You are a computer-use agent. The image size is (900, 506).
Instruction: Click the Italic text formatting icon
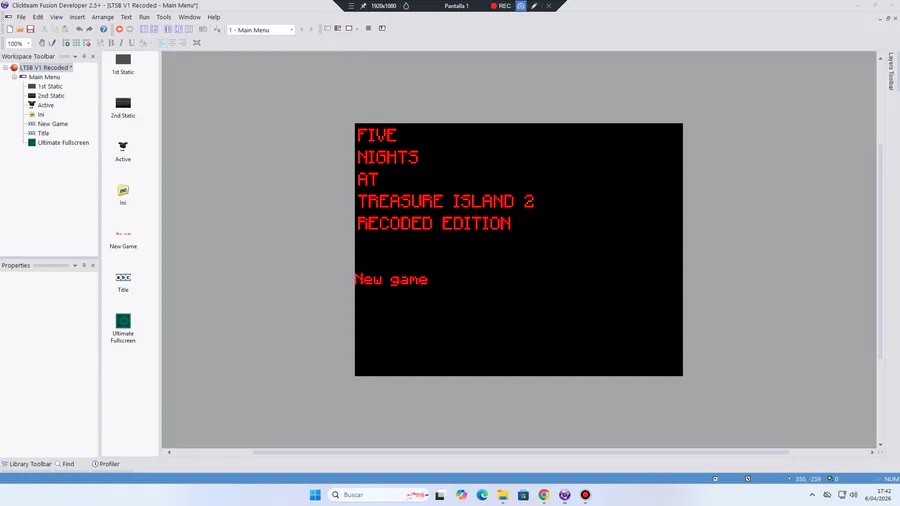point(121,43)
